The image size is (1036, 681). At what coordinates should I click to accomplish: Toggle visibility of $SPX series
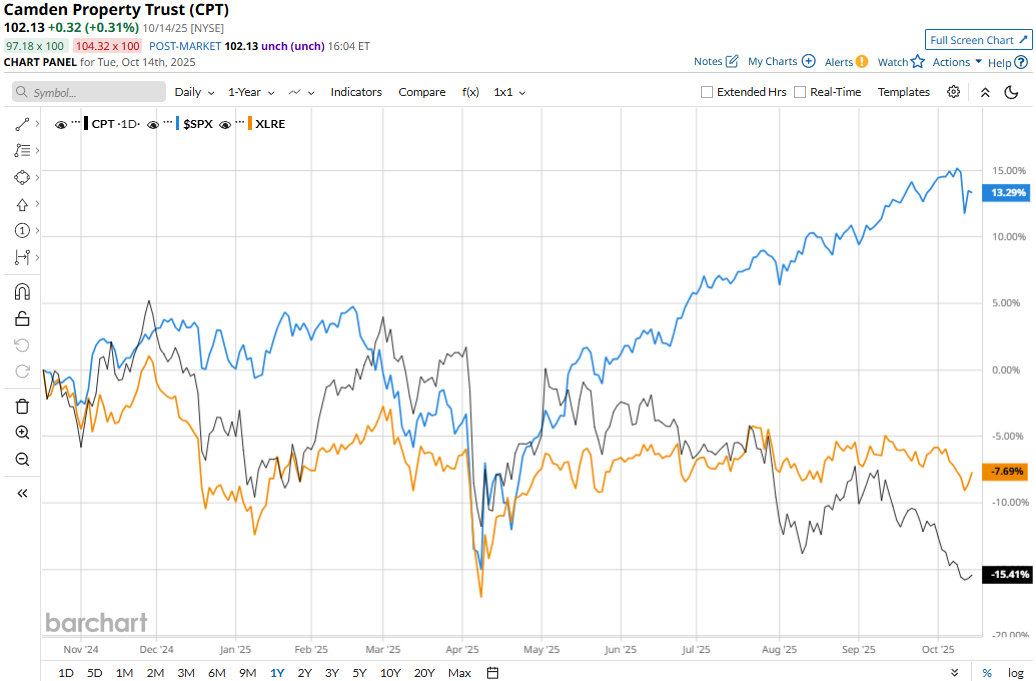click(x=153, y=124)
